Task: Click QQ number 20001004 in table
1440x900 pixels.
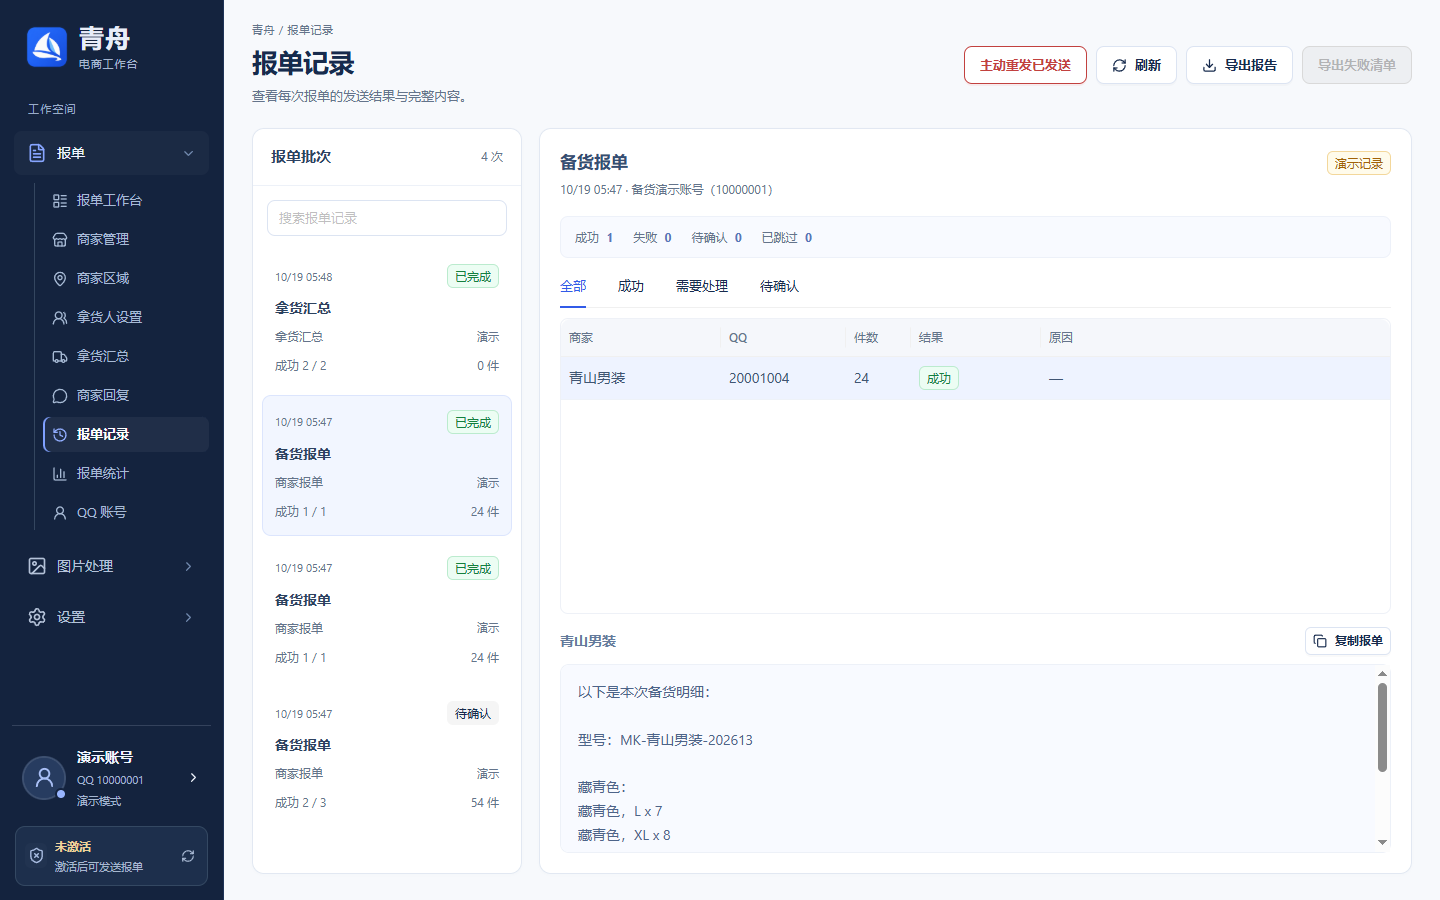Action: (x=759, y=378)
